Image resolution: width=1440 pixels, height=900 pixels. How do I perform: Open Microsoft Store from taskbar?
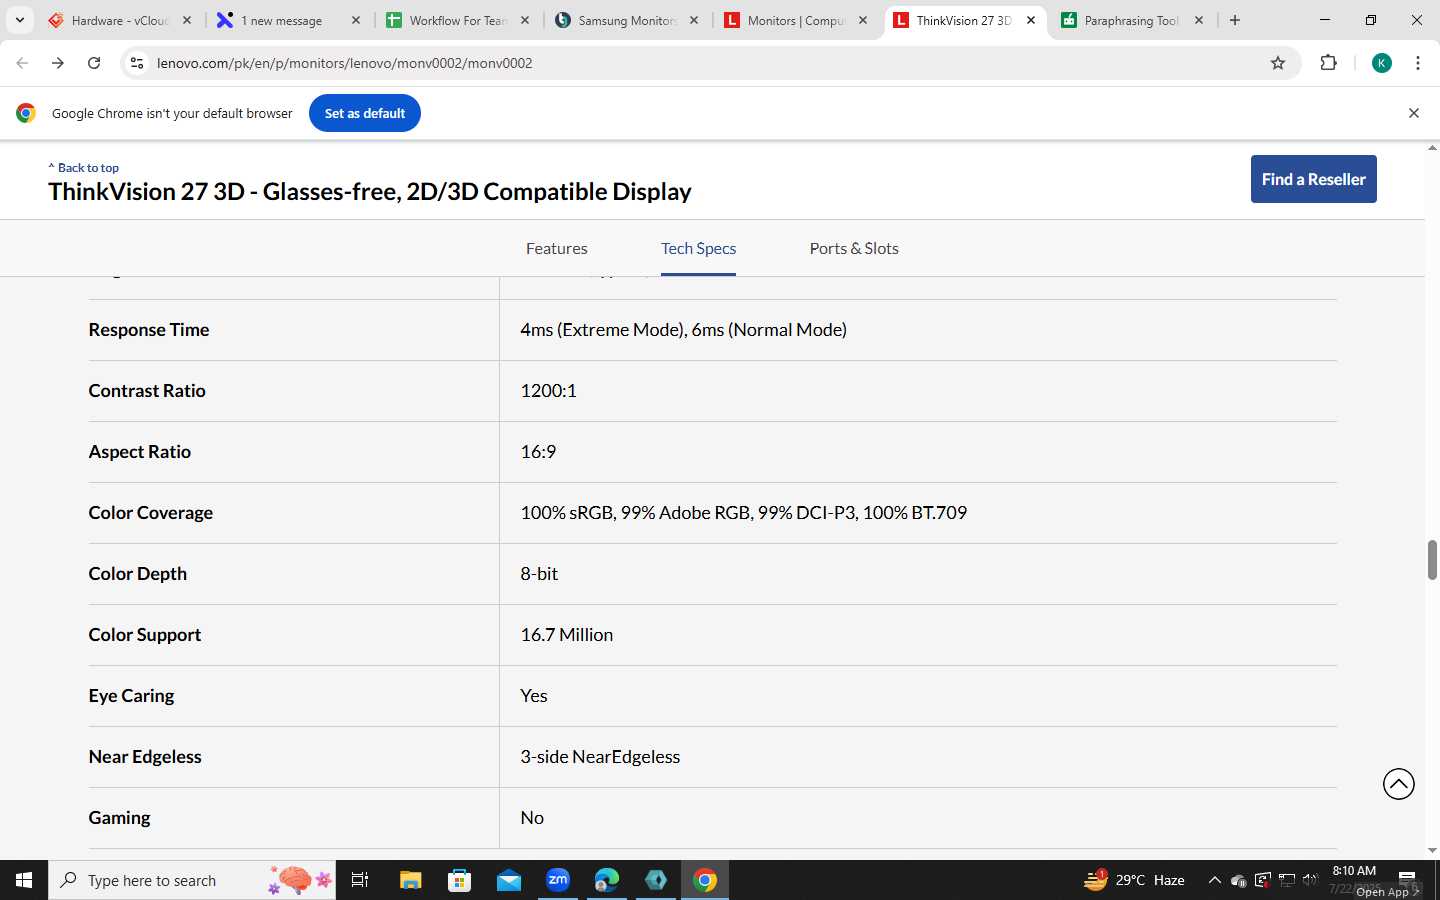click(460, 880)
